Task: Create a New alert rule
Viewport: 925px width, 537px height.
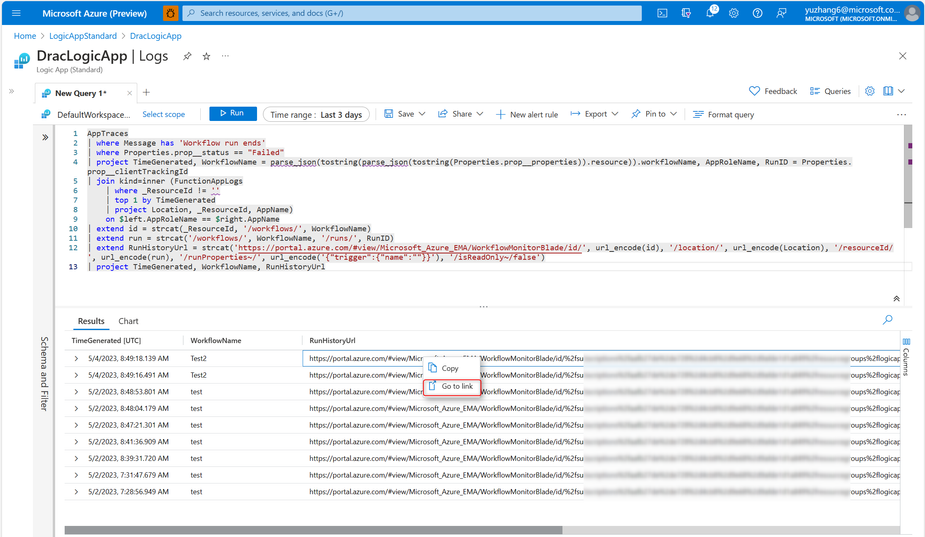Action: pos(527,114)
